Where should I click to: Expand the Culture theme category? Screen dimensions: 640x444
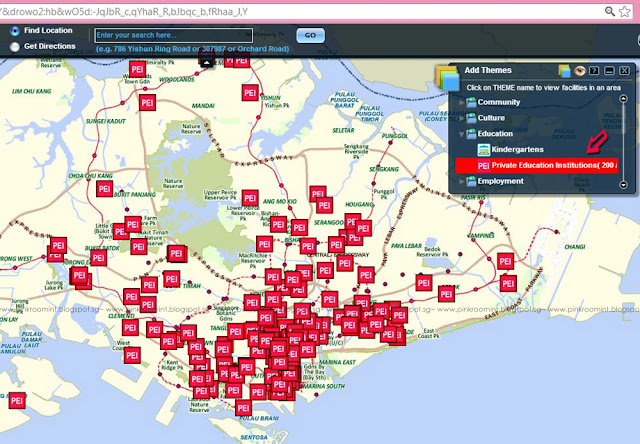[x=462, y=118]
